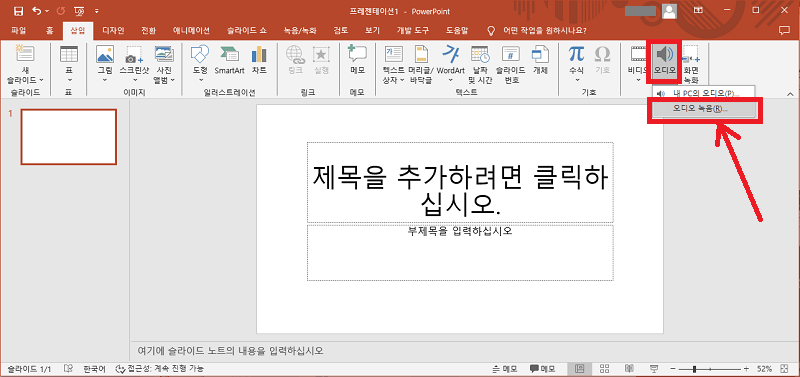This screenshot has width=800, height=377.
Task: Toggle comments 메모 button with speech bubble
Action: [x=543, y=368]
